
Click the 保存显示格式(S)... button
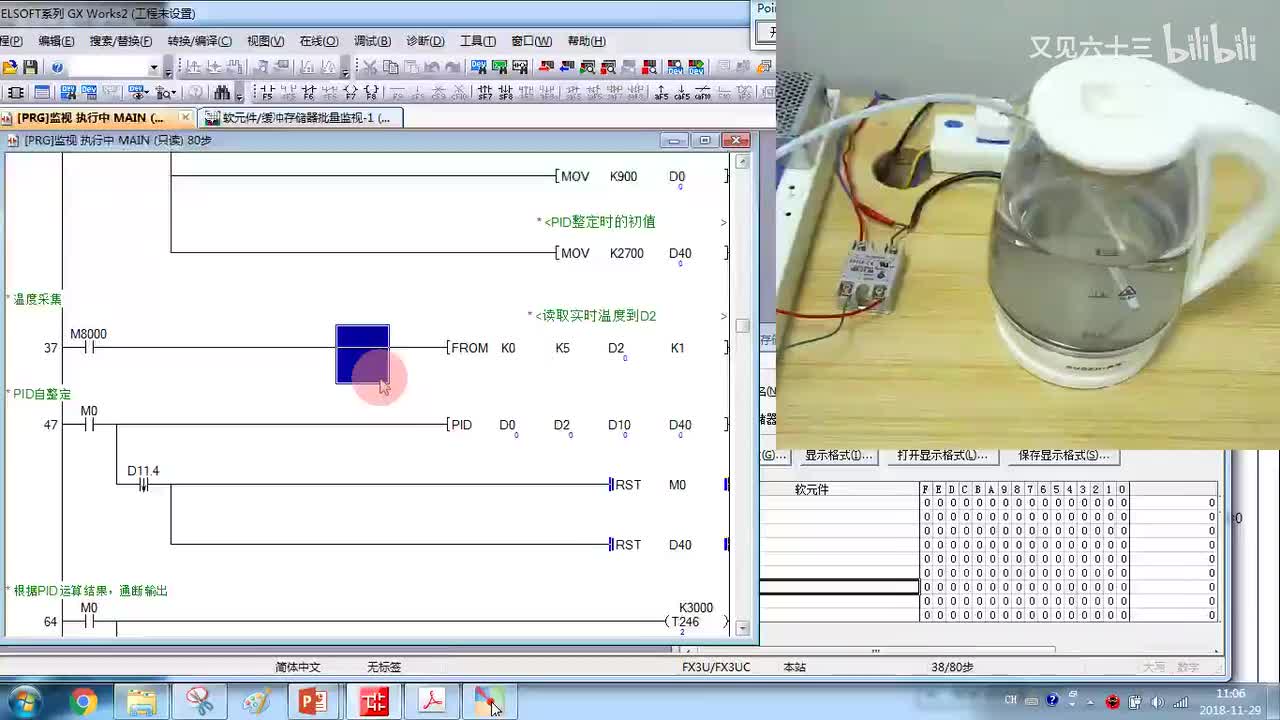click(1064, 456)
